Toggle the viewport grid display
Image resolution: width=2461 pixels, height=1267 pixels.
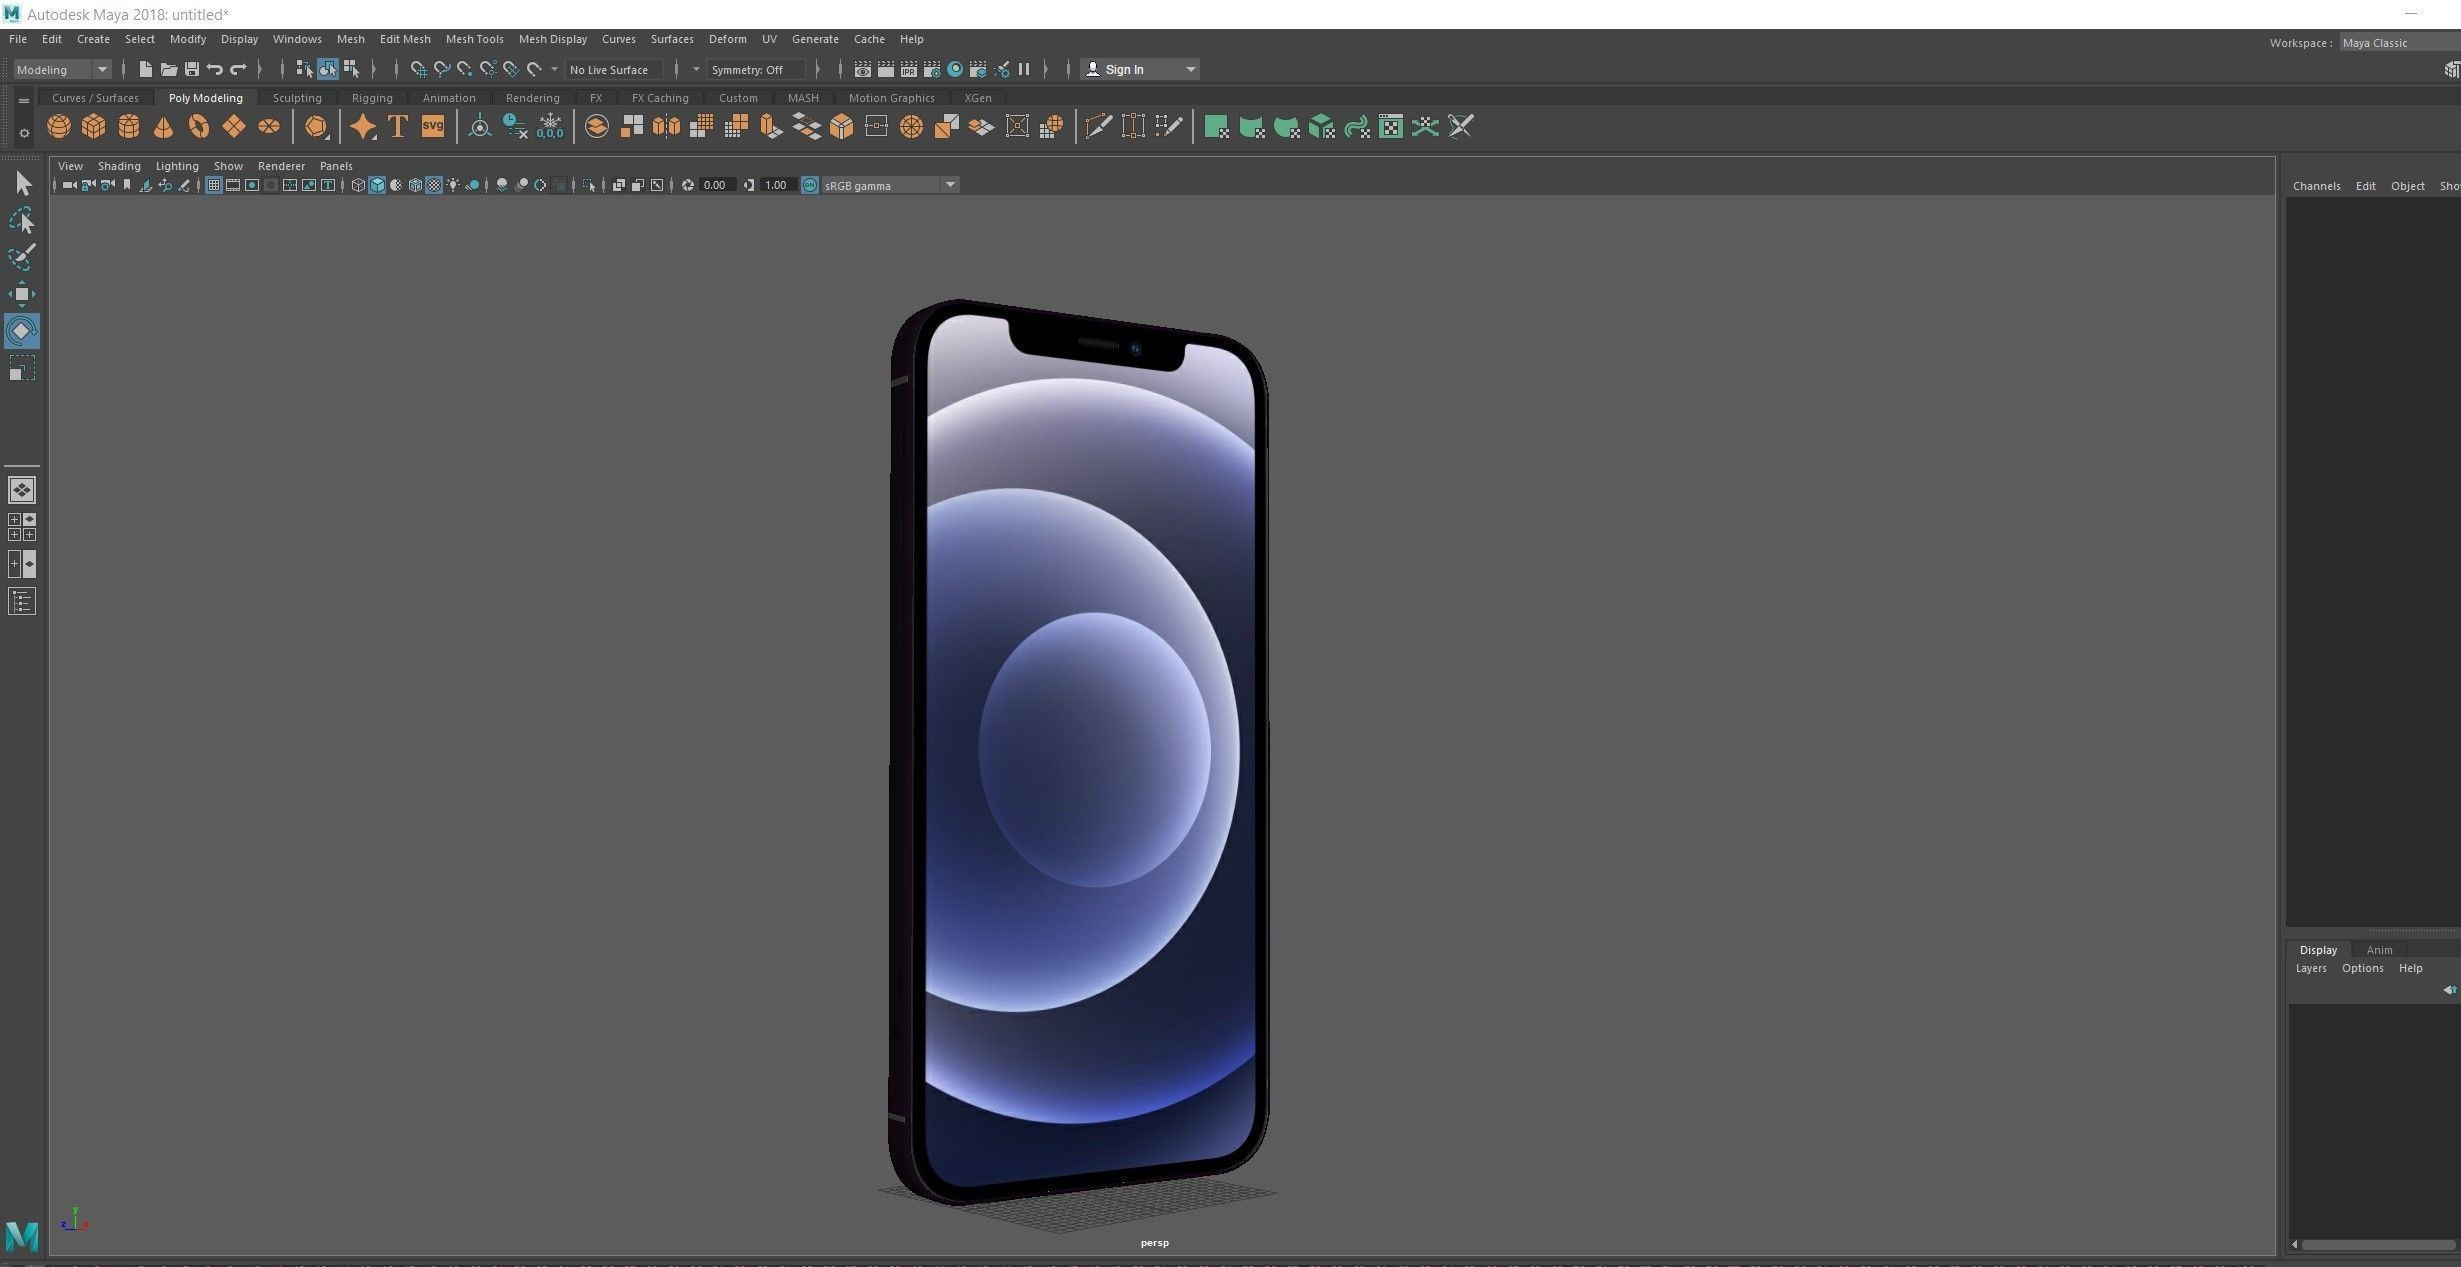[x=214, y=185]
